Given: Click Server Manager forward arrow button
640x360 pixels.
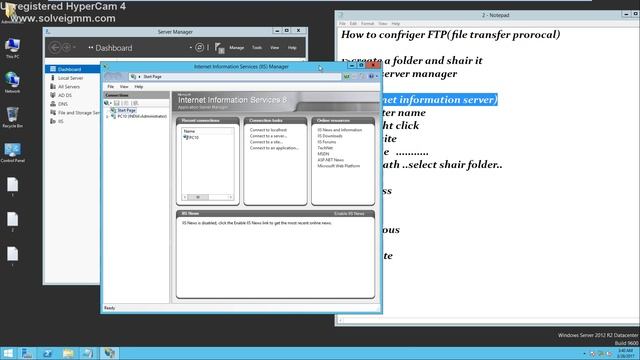Looking at the screenshot, I should click(x=66, y=47).
